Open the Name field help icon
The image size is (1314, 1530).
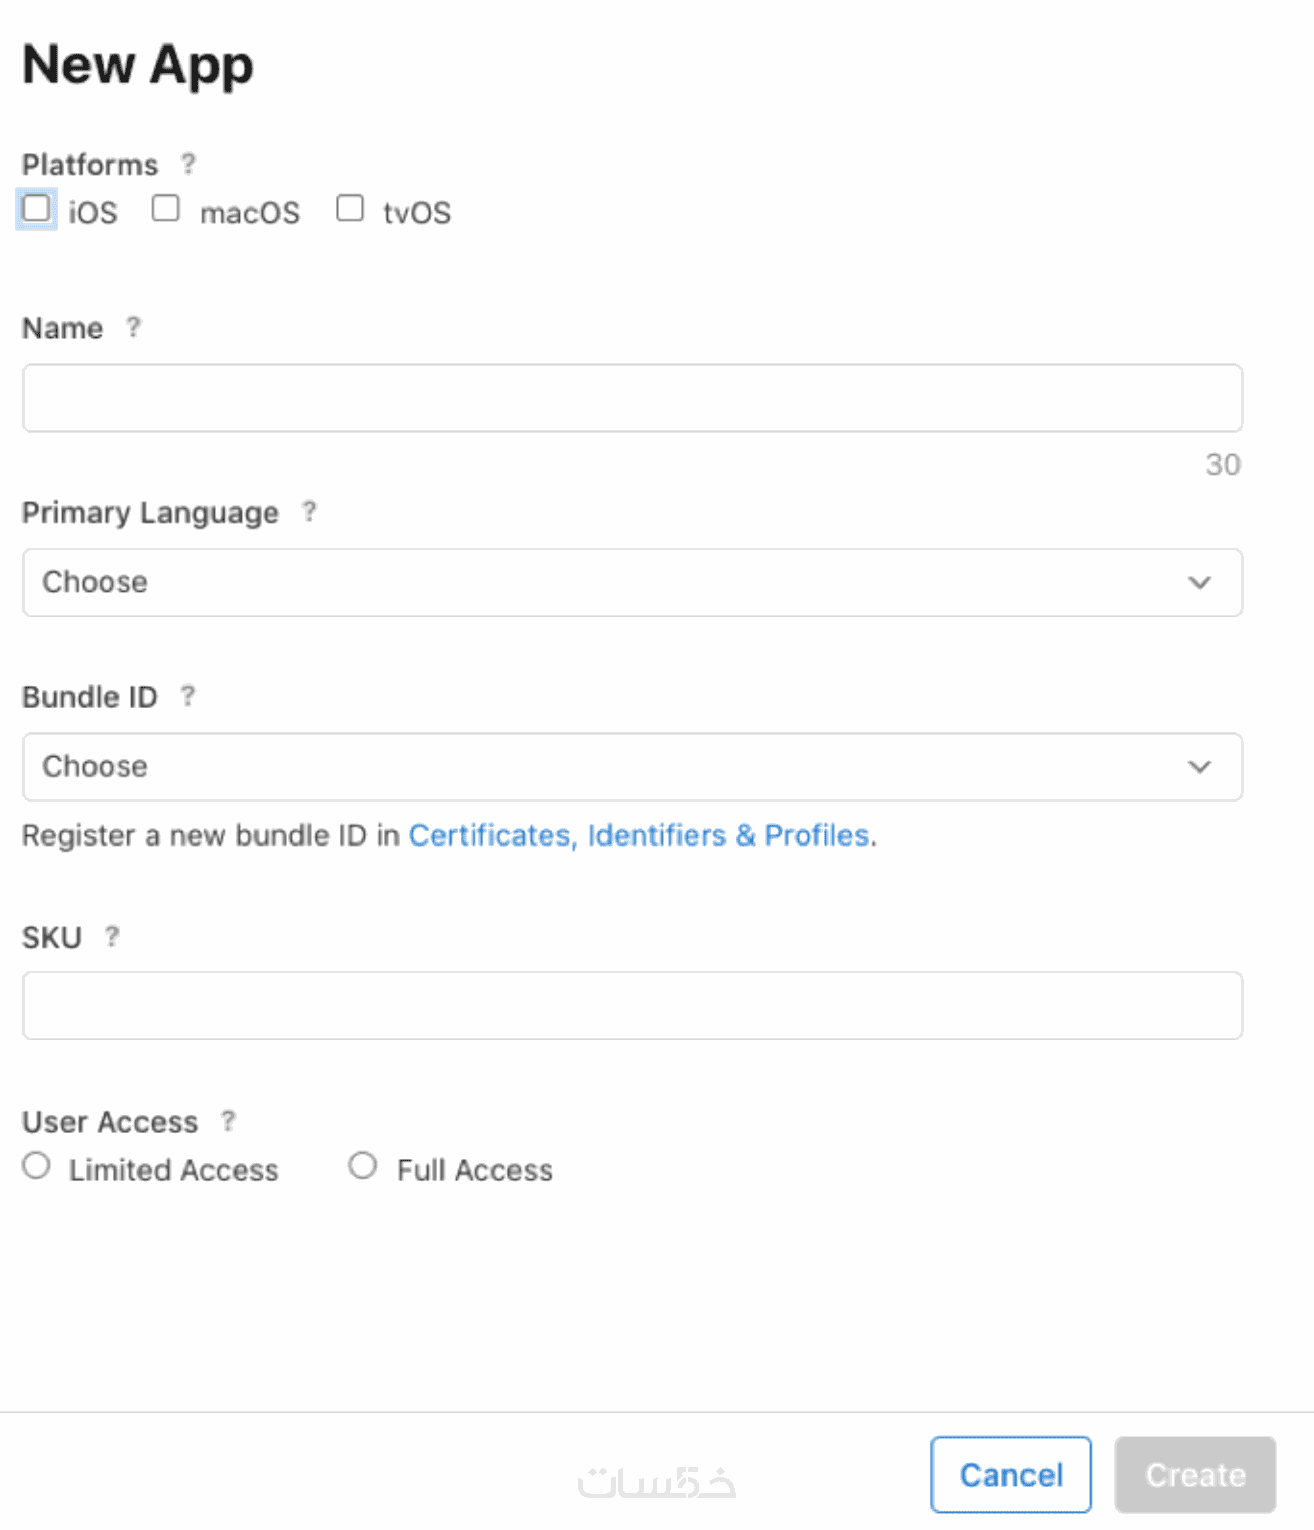(x=133, y=327)
